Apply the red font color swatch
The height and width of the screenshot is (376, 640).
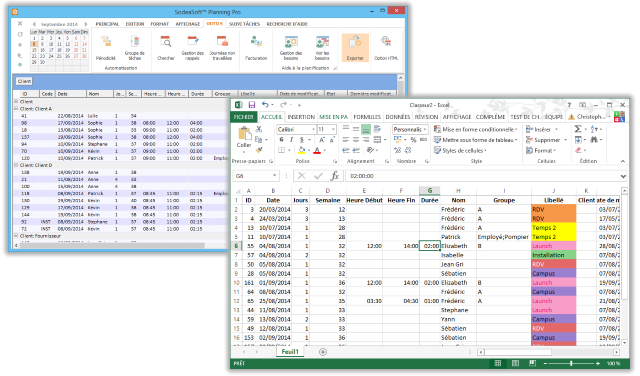click(x=317, y=150)
